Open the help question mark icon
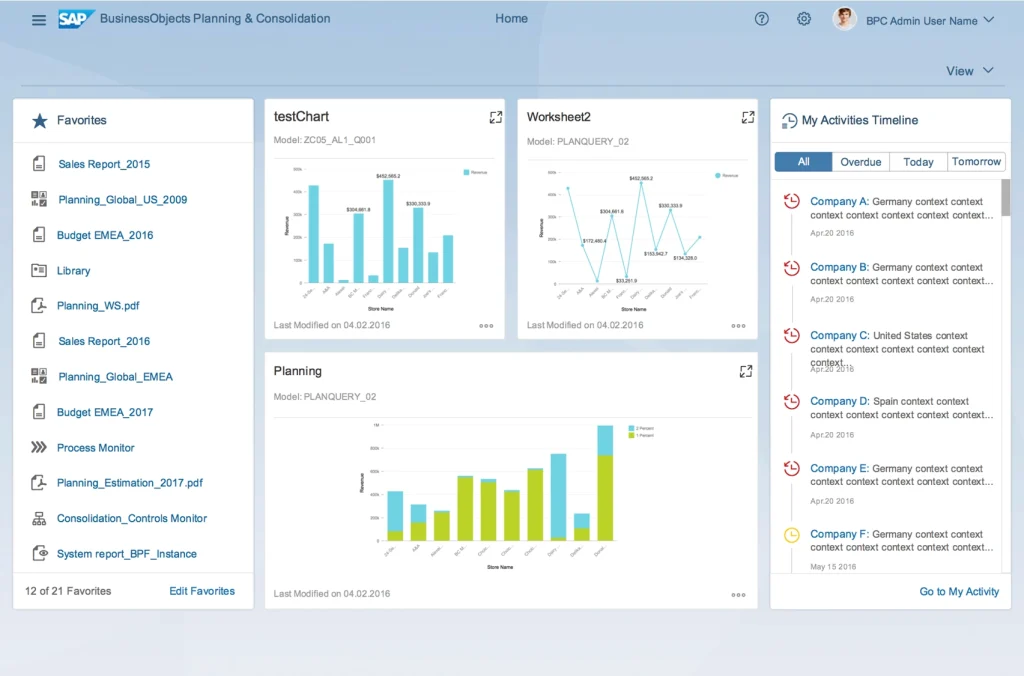The height and width of the screenshot is (676, 1024). pyautogui.click(x=761, y=19)
